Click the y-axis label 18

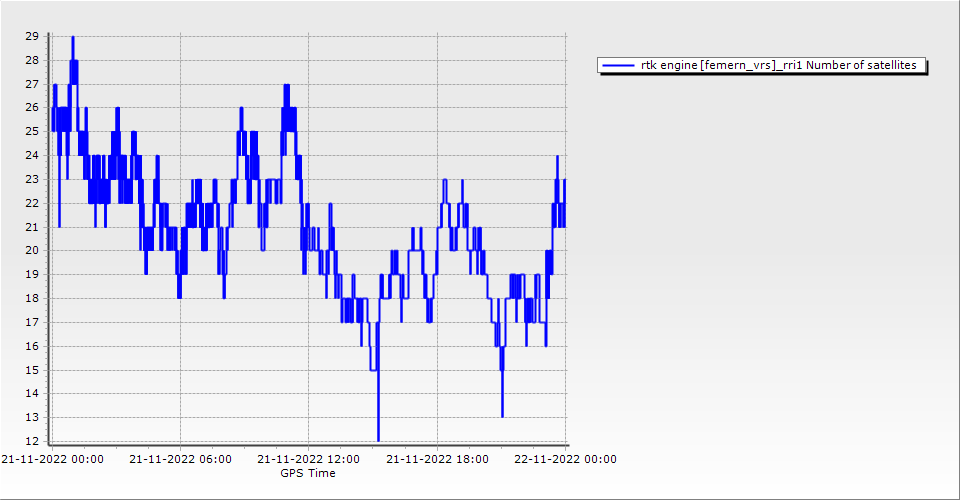pyautogui.click(x=32, y=298)
